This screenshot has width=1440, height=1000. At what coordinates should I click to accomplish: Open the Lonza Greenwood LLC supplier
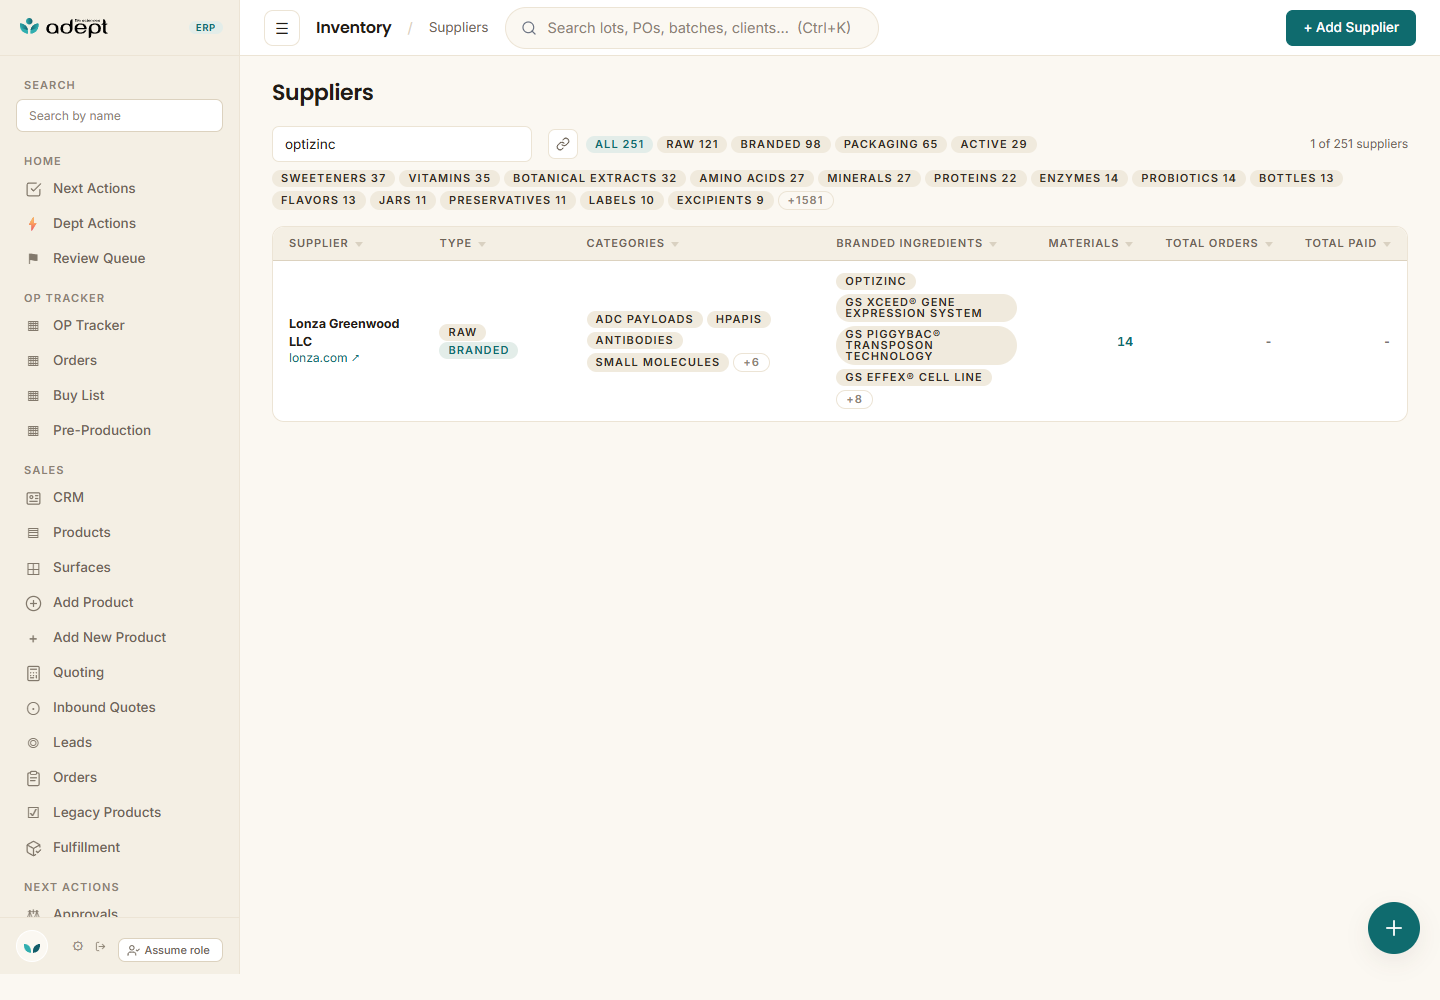pos(344,333)
